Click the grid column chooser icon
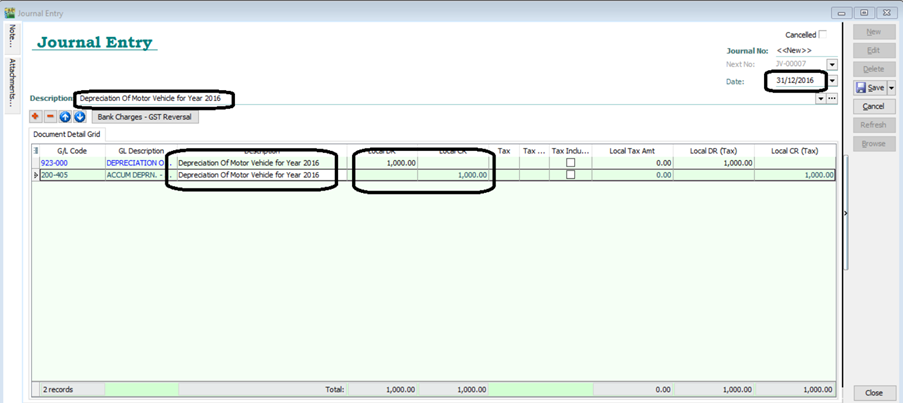Viewport: 903px width, 403px height. pos(36,151)
